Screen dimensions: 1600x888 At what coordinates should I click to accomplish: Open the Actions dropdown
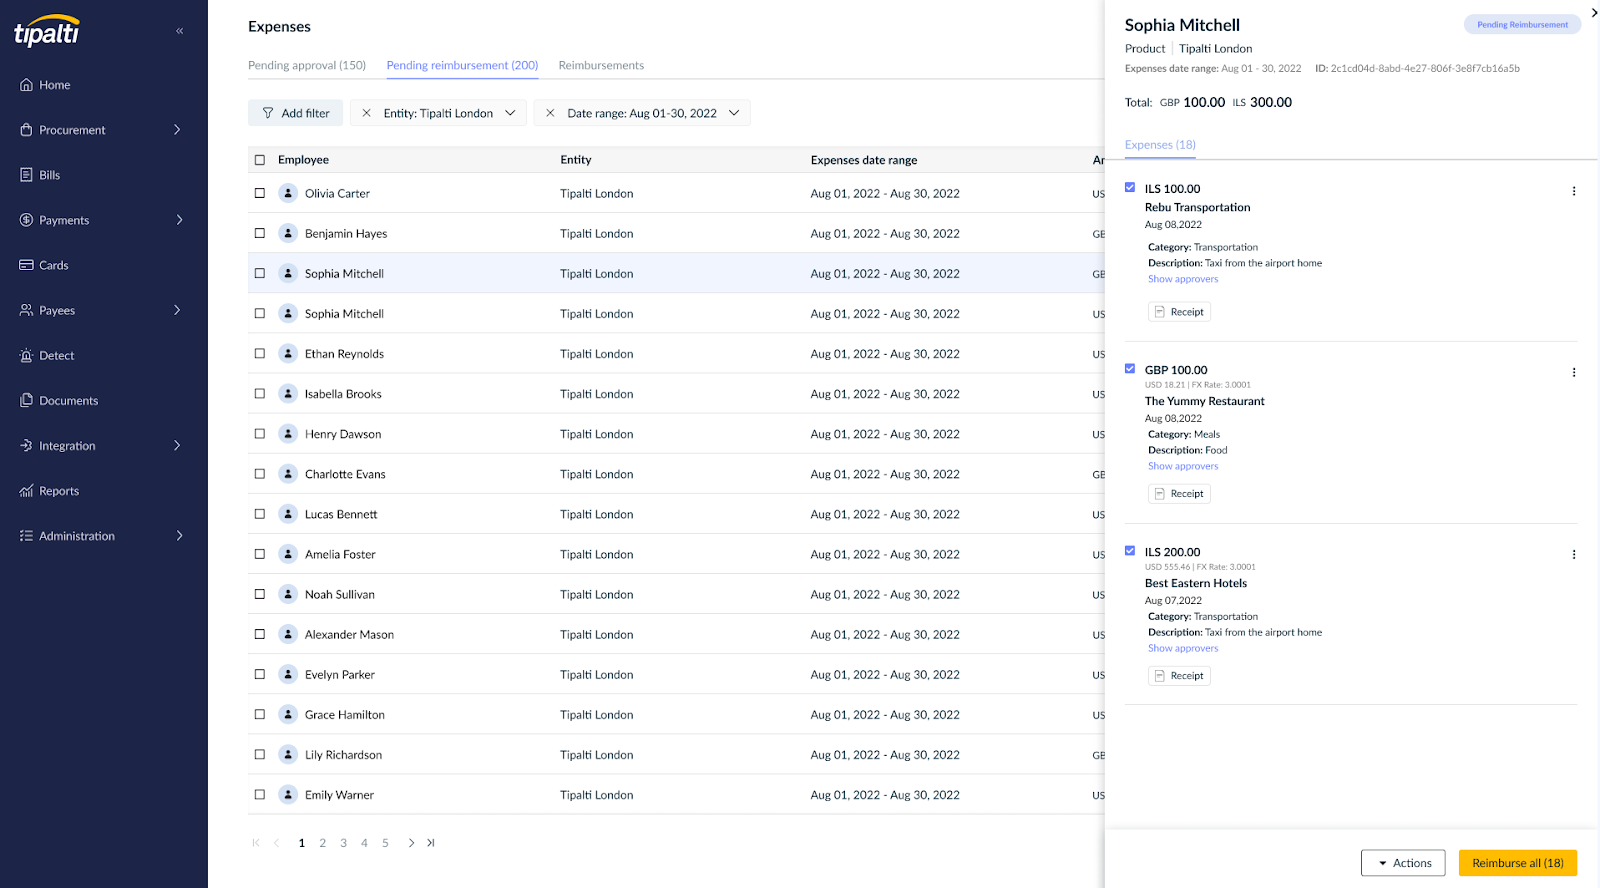pos(1403,863)
